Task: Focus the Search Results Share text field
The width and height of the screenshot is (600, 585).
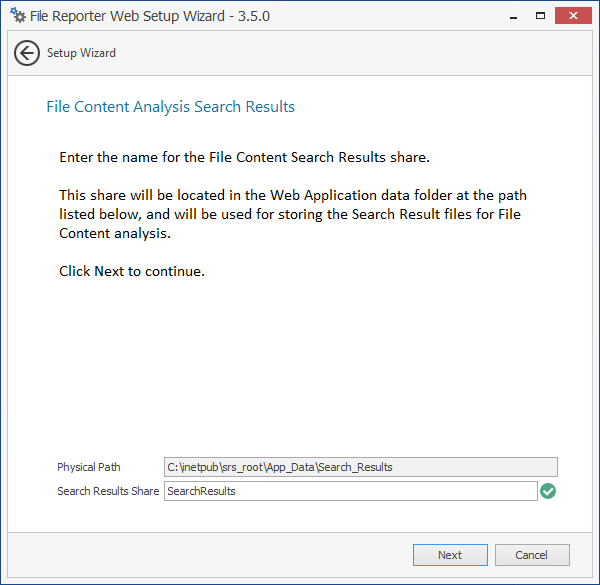Action: coord(350,491)
